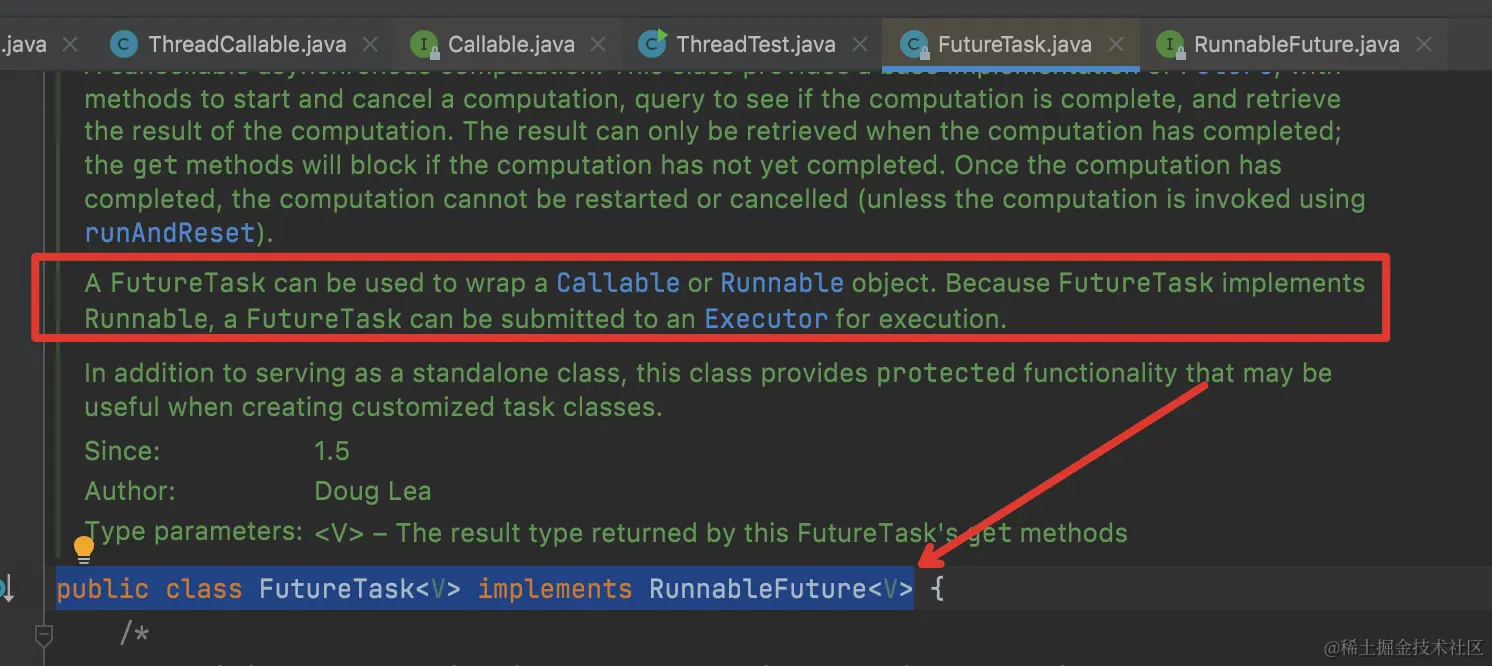Click the Callable link in documentation
Screen dimensions: 1492x666
[617, 283]
